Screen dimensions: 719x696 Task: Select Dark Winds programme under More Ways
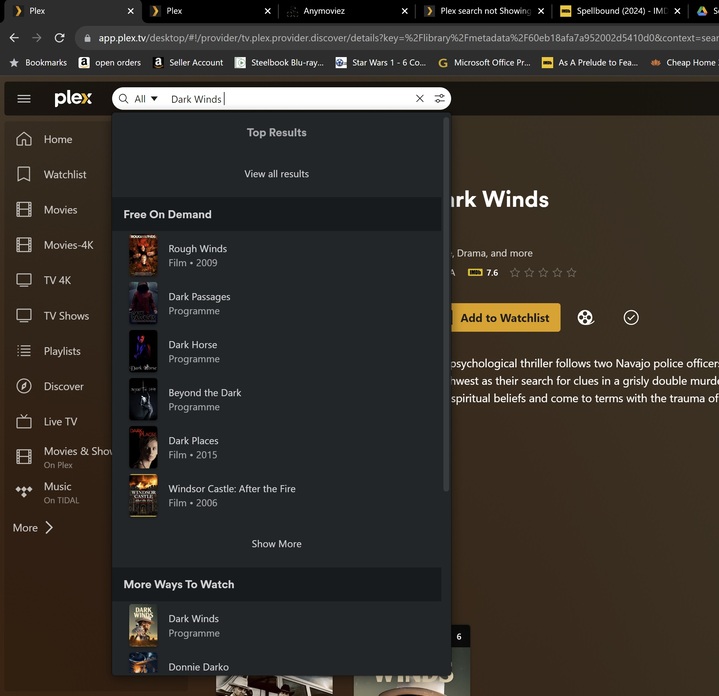tap(277, 626)
